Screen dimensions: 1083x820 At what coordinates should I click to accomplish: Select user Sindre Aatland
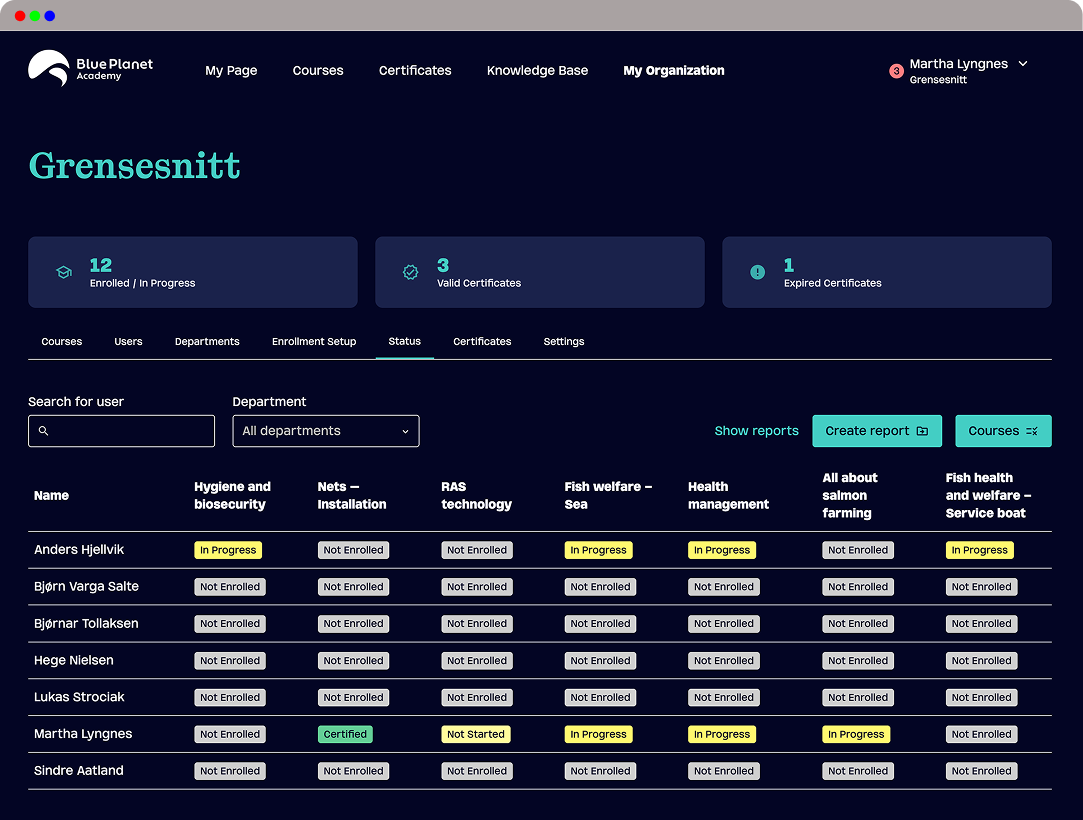(79, 771)
